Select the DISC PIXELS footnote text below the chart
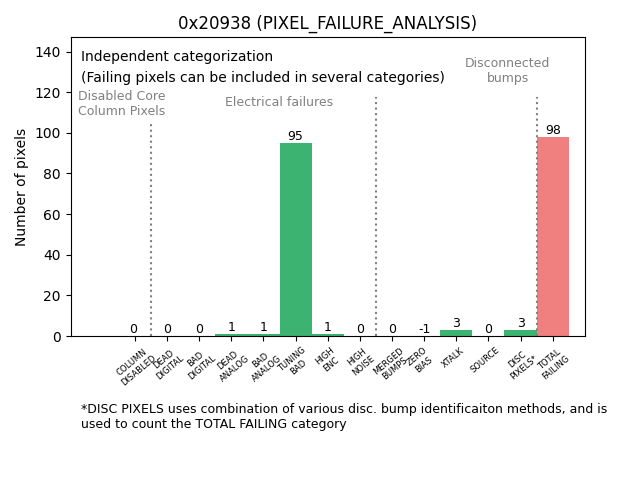Image resolution: width=640 pixels, height=480 pixels. pyautogui.click(x=343, y=416)
